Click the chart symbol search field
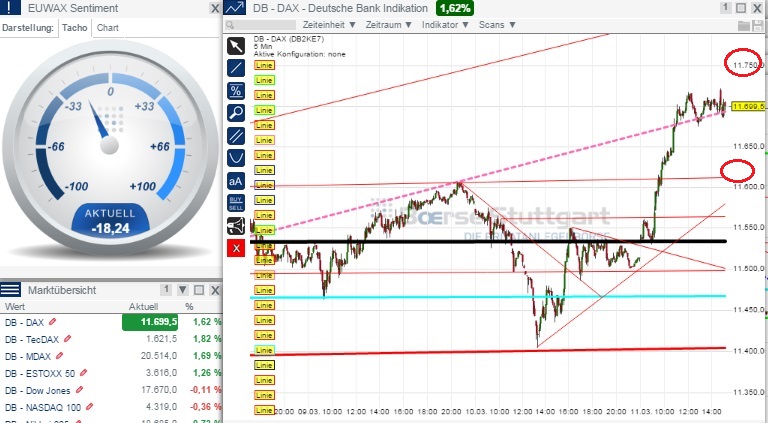The image size is (768, 423). coord(260,25)
